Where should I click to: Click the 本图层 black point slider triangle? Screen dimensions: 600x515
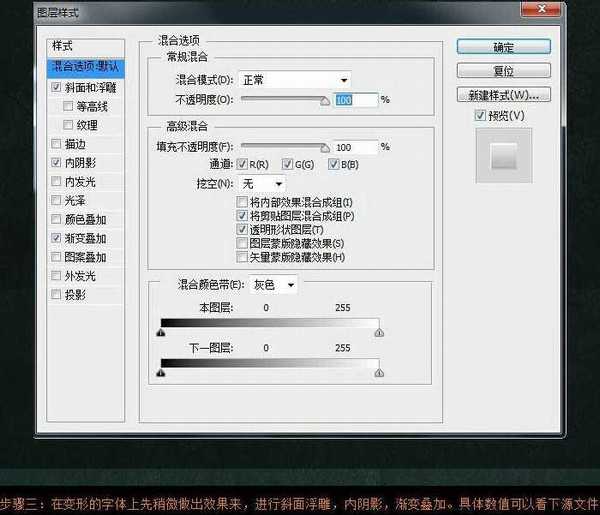(x=161, y=332)
